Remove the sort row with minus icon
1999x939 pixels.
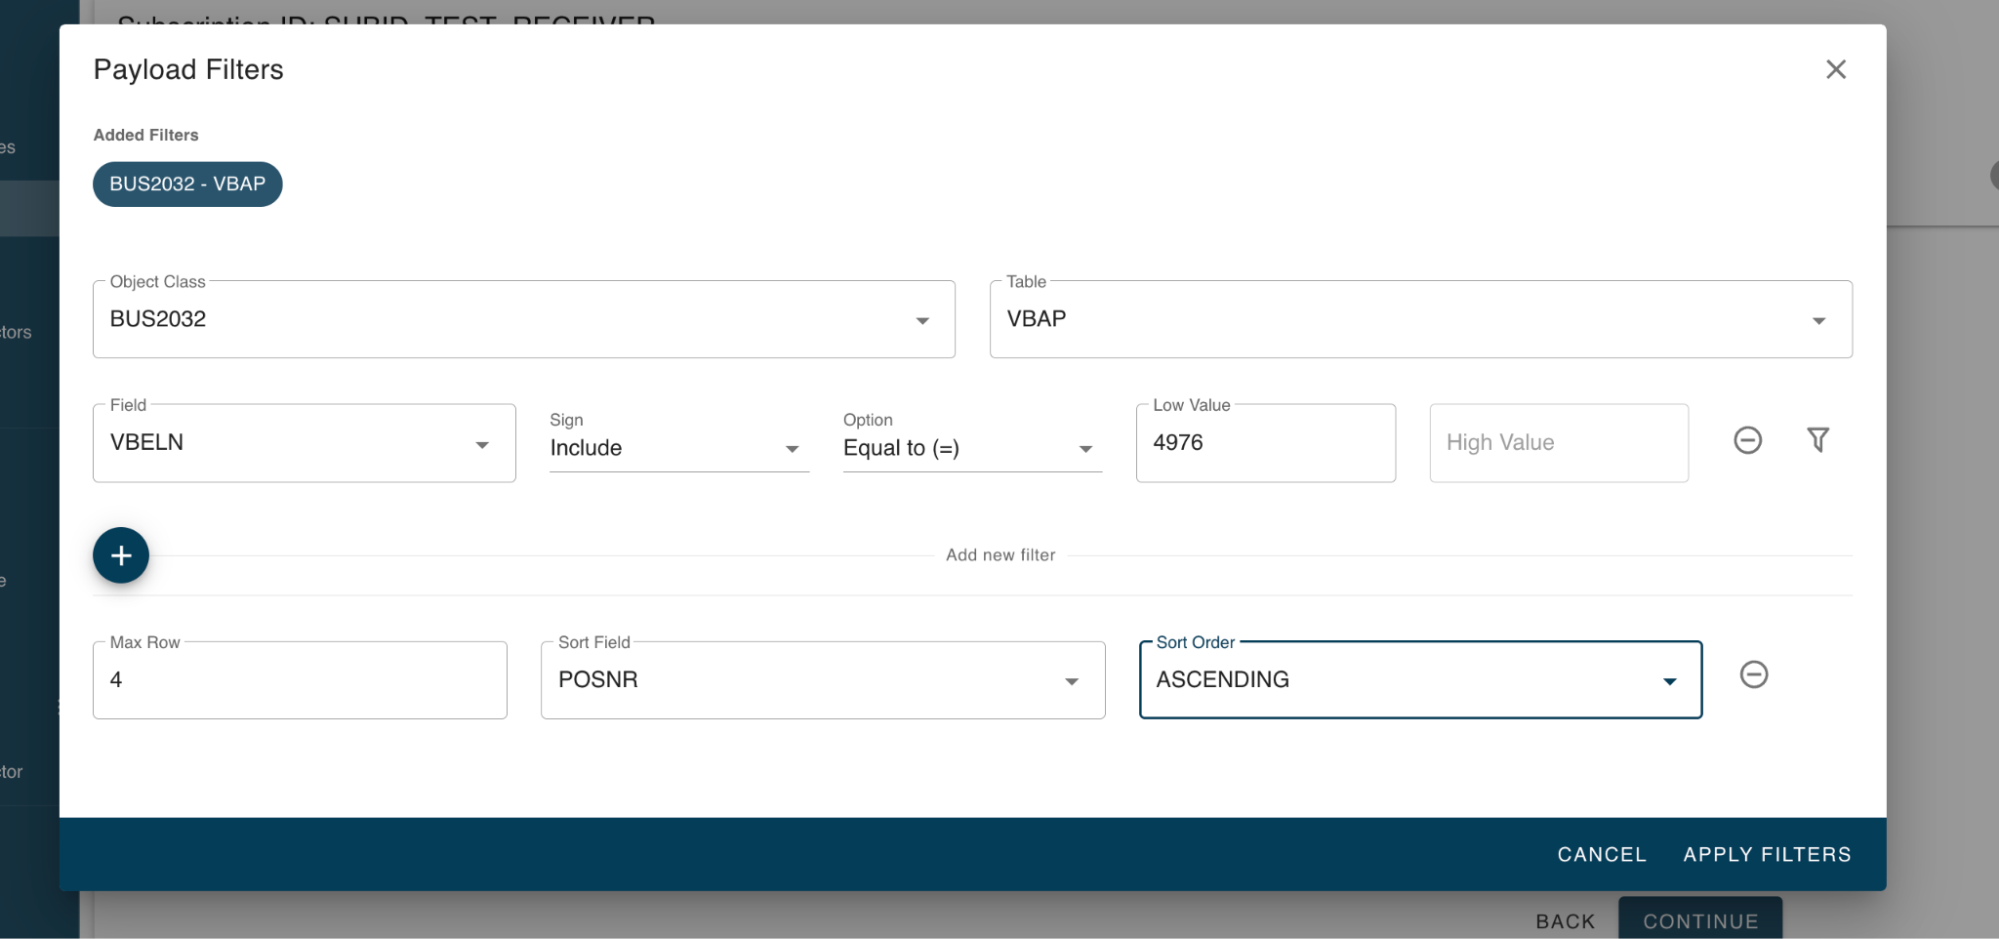(x=1753, y=675)
